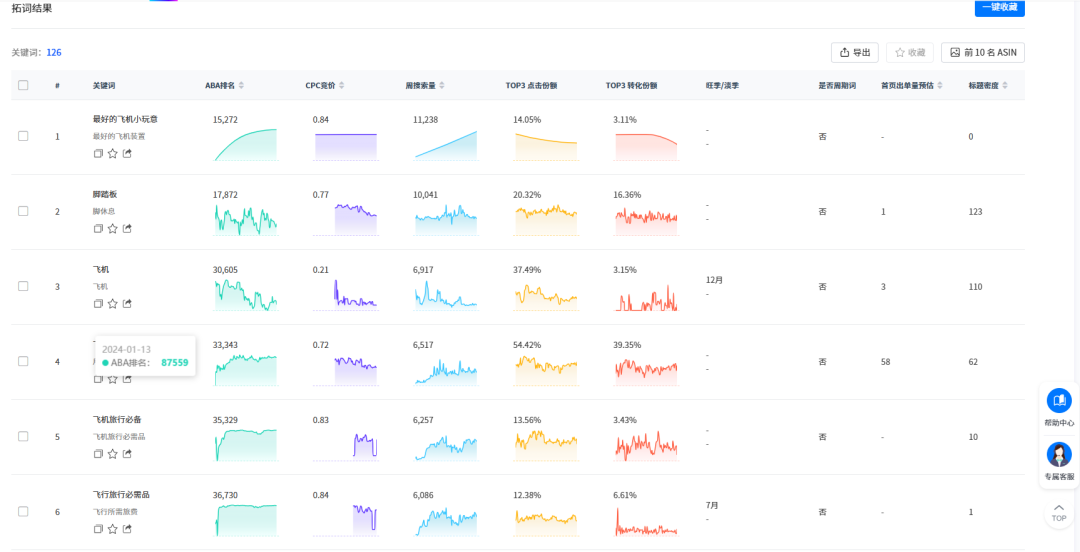The height and width of the screenshot is (552, 1080).
Task: Click share icon for 飞机 keyword
Action: (127, 303)
